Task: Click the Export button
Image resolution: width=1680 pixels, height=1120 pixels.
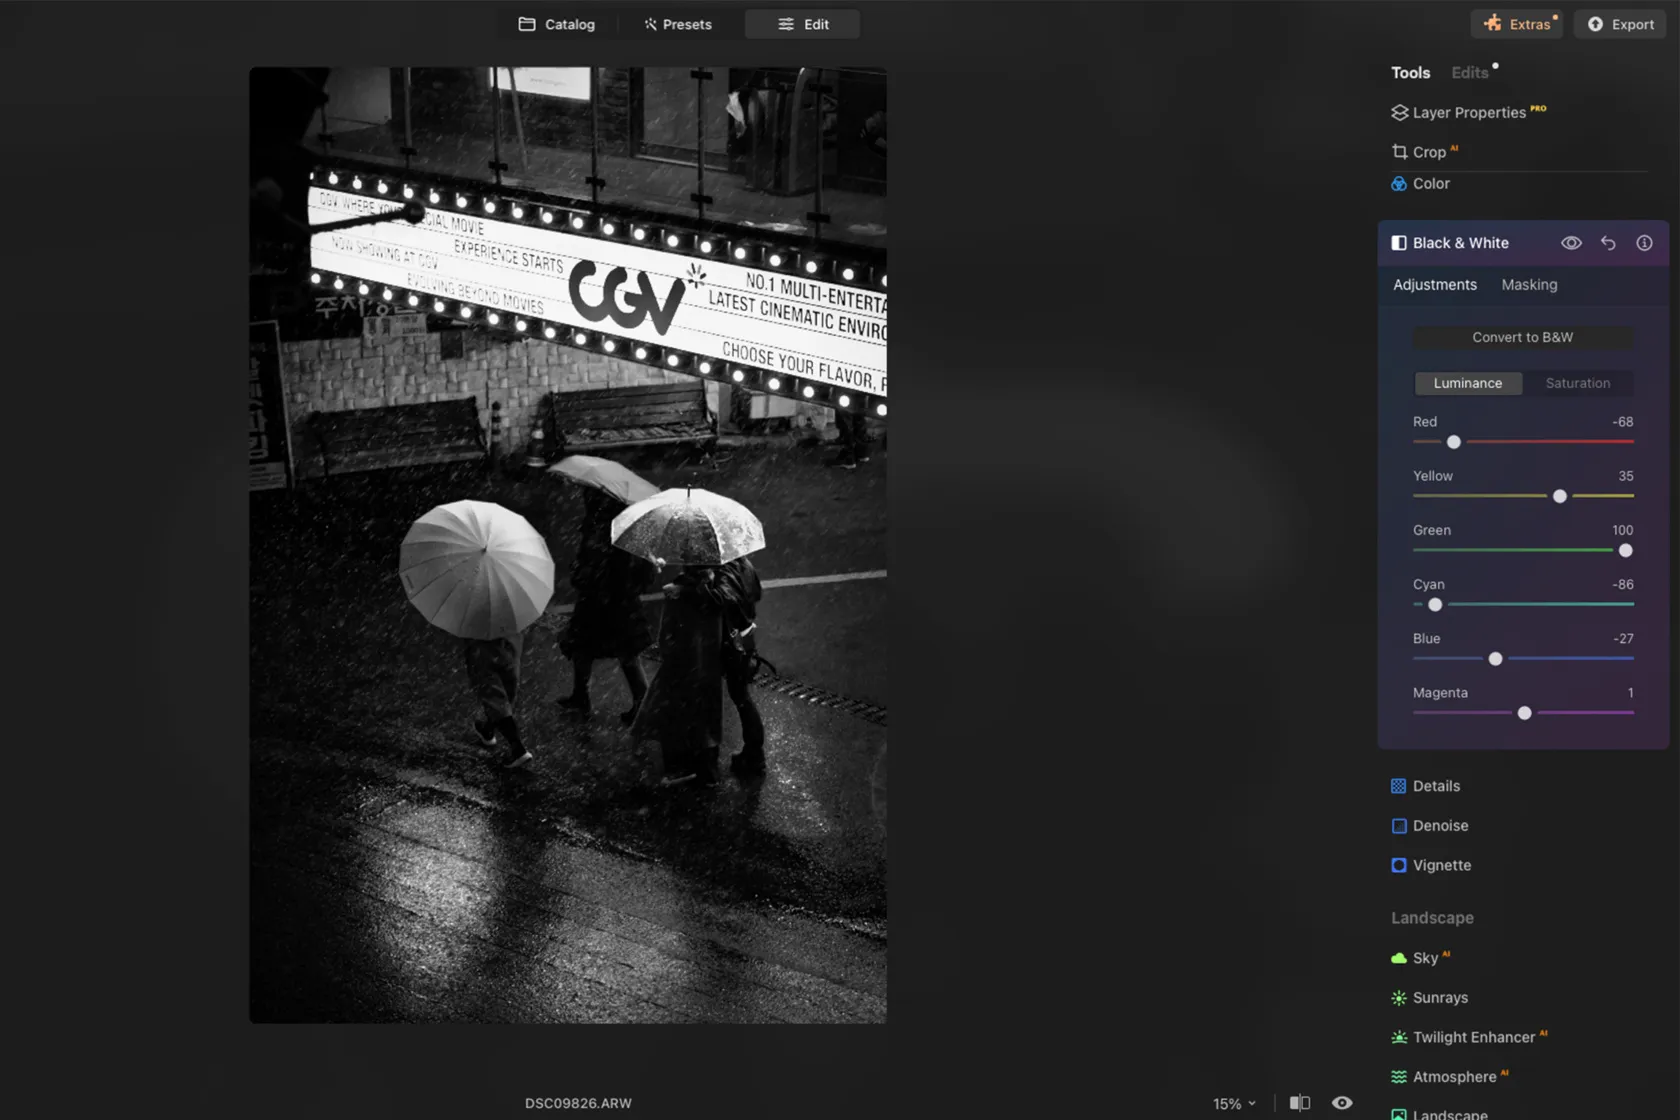Action: tap(1620, 24)
